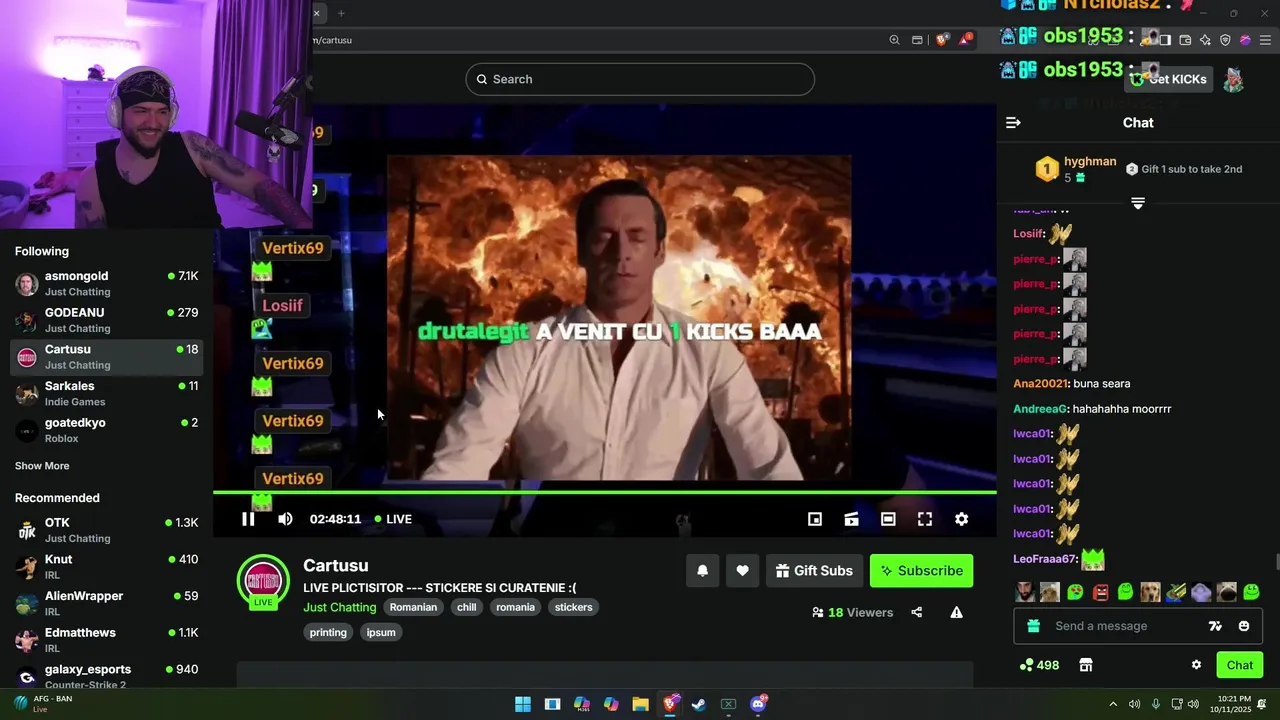This screenshot has height=720, width=1280.
Task: Click the Brave Shields lion icon
Action: point(941,40)
